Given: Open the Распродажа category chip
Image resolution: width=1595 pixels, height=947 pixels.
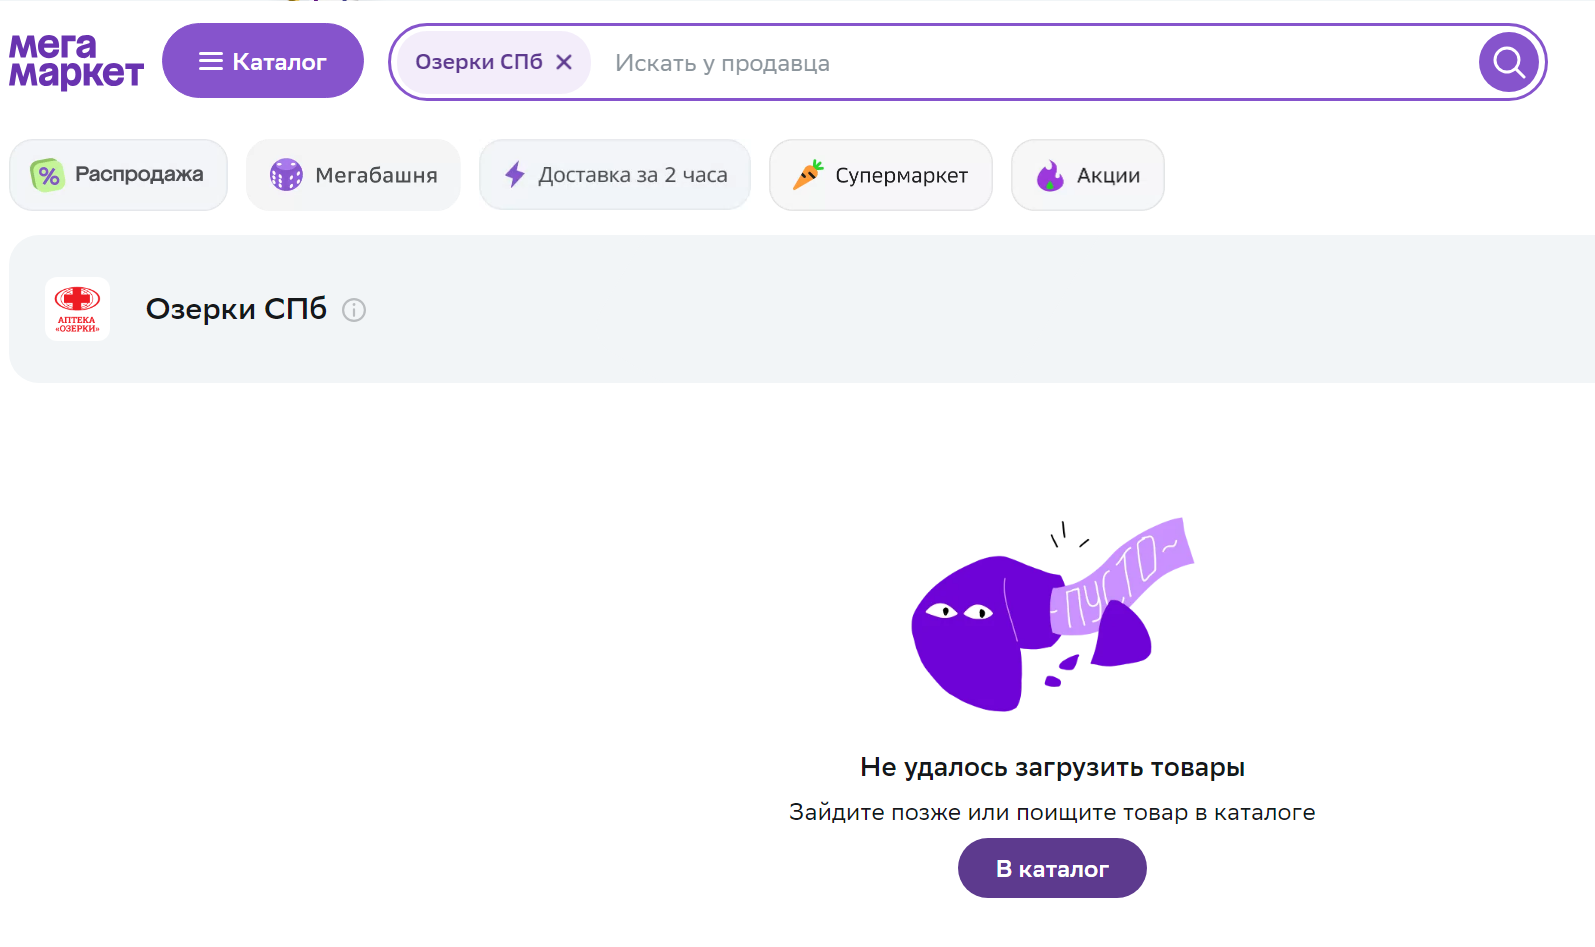Looking at the screenshot, I should [x=119, y=175].
